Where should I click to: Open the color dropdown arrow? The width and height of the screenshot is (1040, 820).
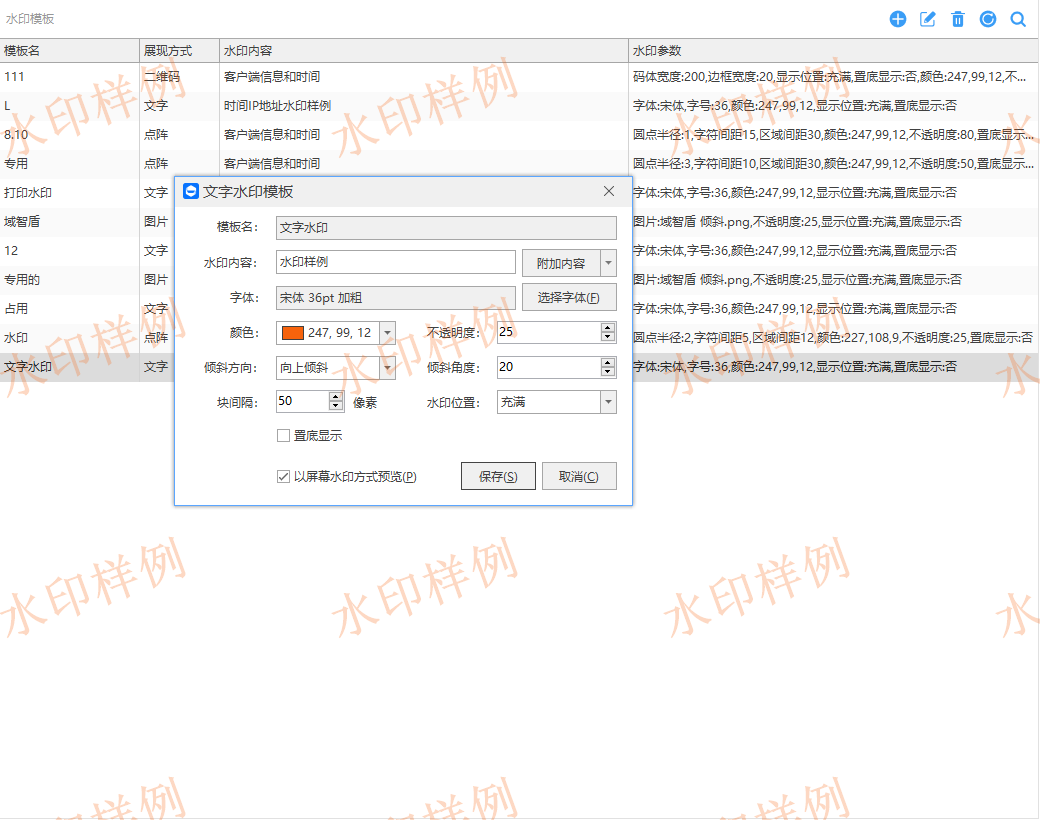[388, 332]
